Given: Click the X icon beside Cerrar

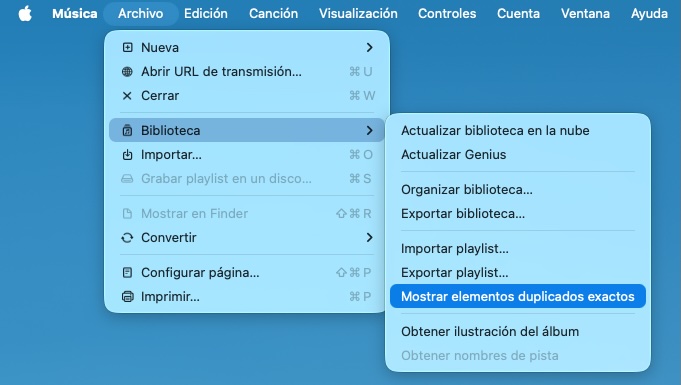Looking at the screenshot, I should [x=127, y=96].
